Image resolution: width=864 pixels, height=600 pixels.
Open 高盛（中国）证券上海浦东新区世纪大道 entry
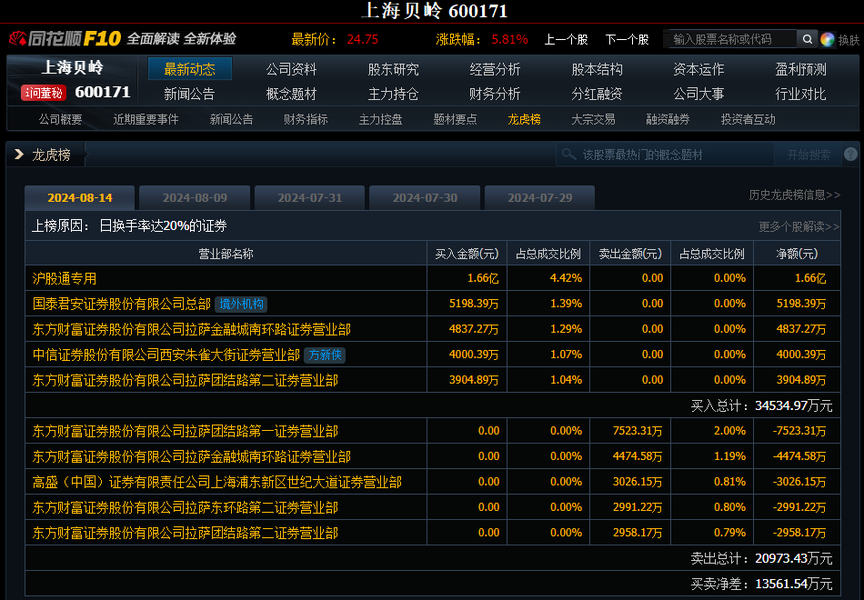tap(217, 482)
